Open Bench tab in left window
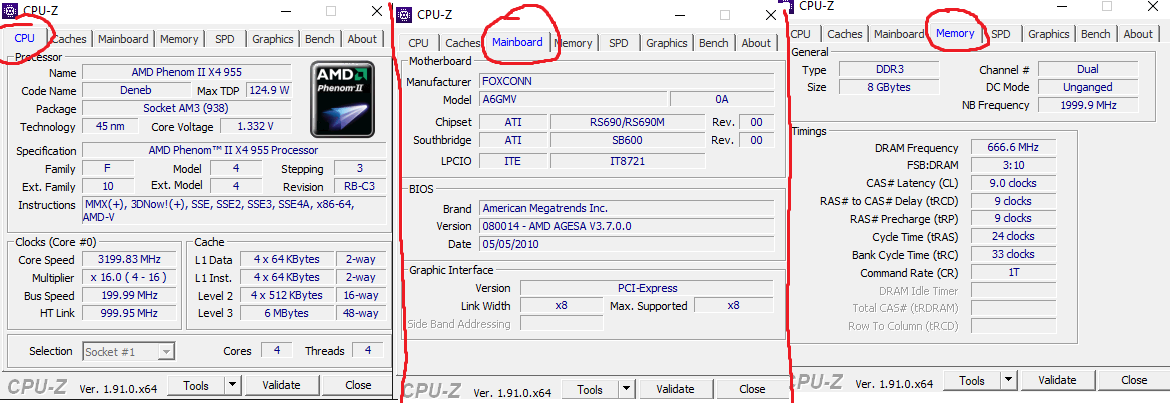 click(320, 39)
